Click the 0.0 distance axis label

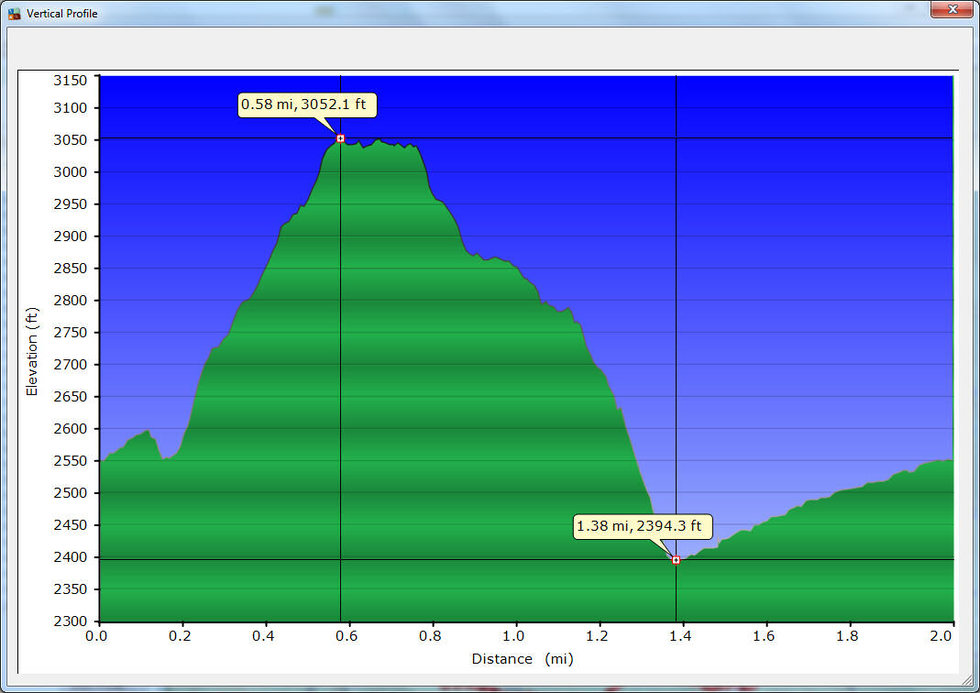click(x=96, y=636)
